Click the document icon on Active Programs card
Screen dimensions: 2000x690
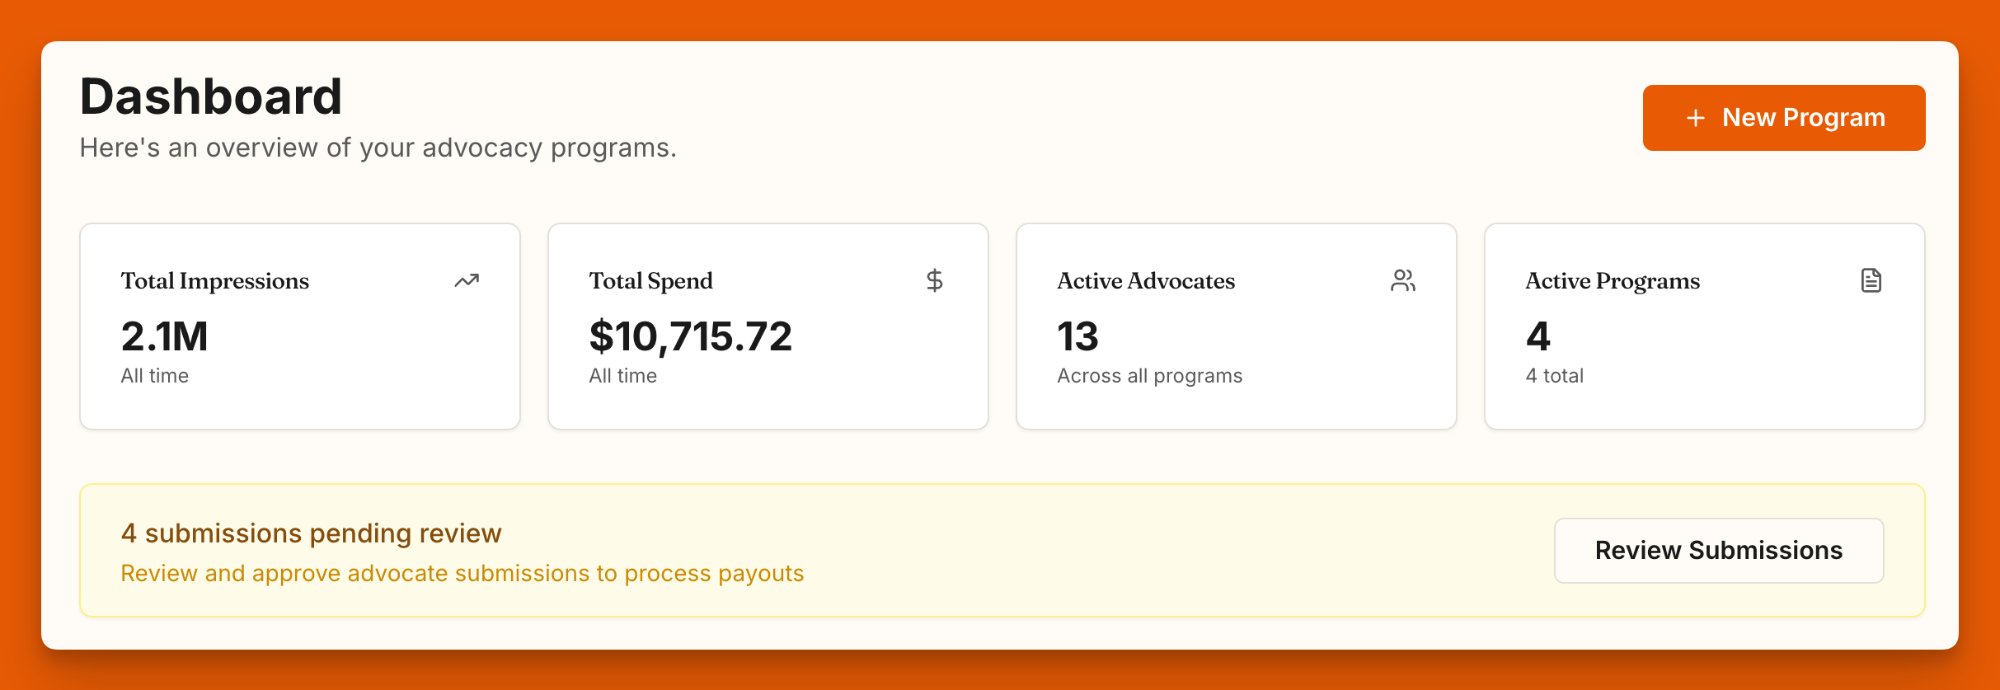tap(1871, 281)
